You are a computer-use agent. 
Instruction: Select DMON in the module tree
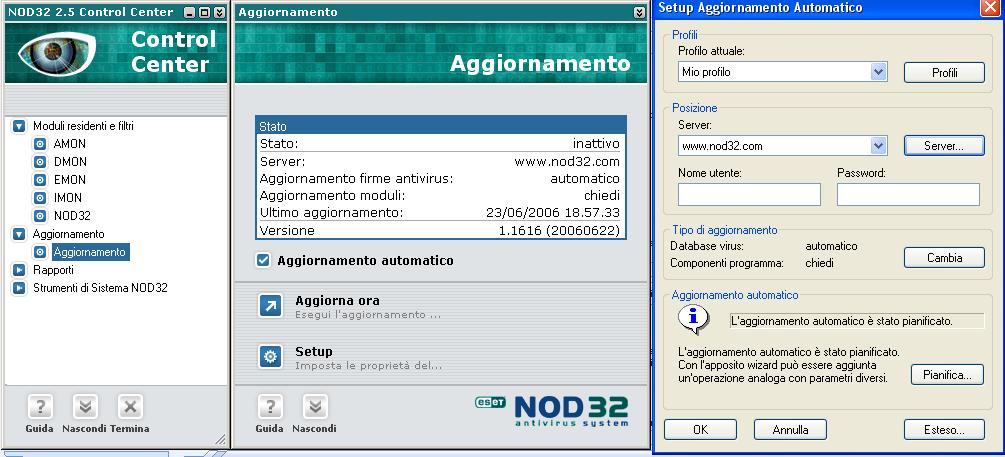point(70,162)
